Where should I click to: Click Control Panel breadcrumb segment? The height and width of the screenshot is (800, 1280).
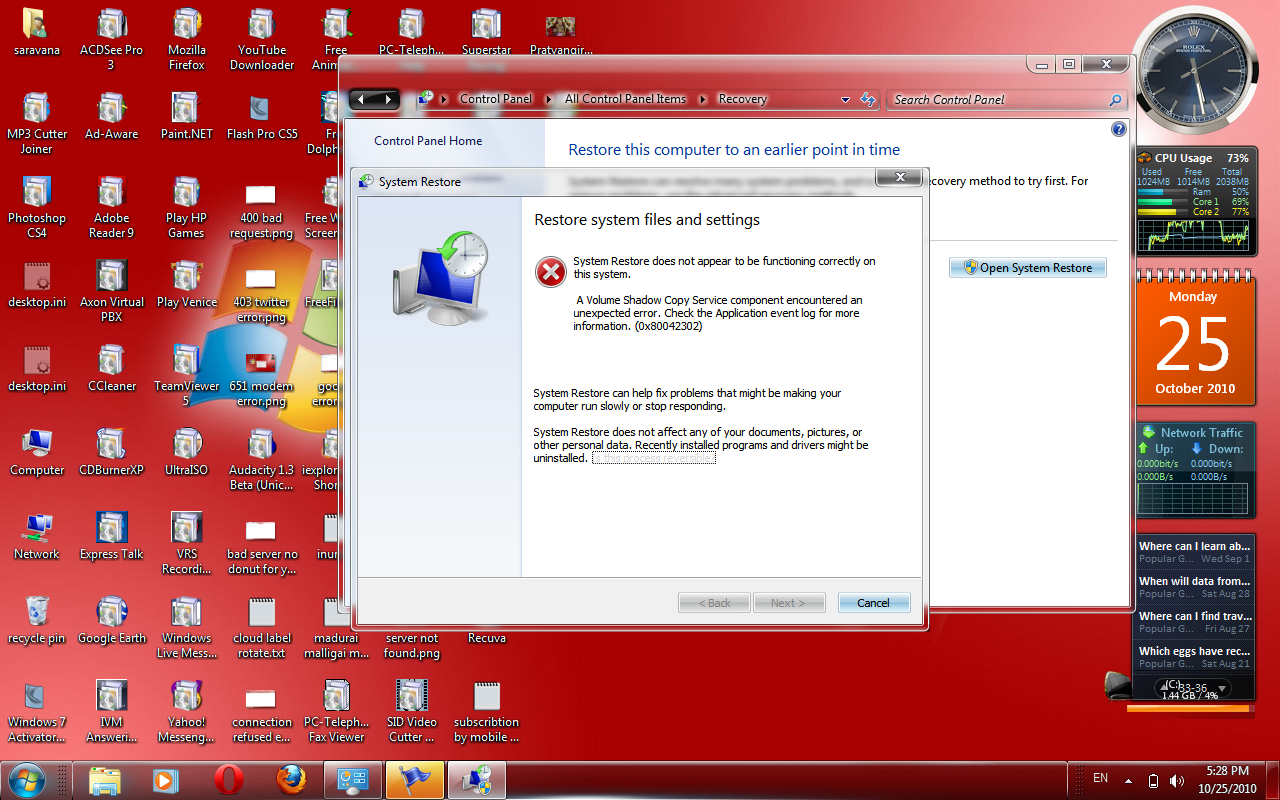[x=496, y=99]
